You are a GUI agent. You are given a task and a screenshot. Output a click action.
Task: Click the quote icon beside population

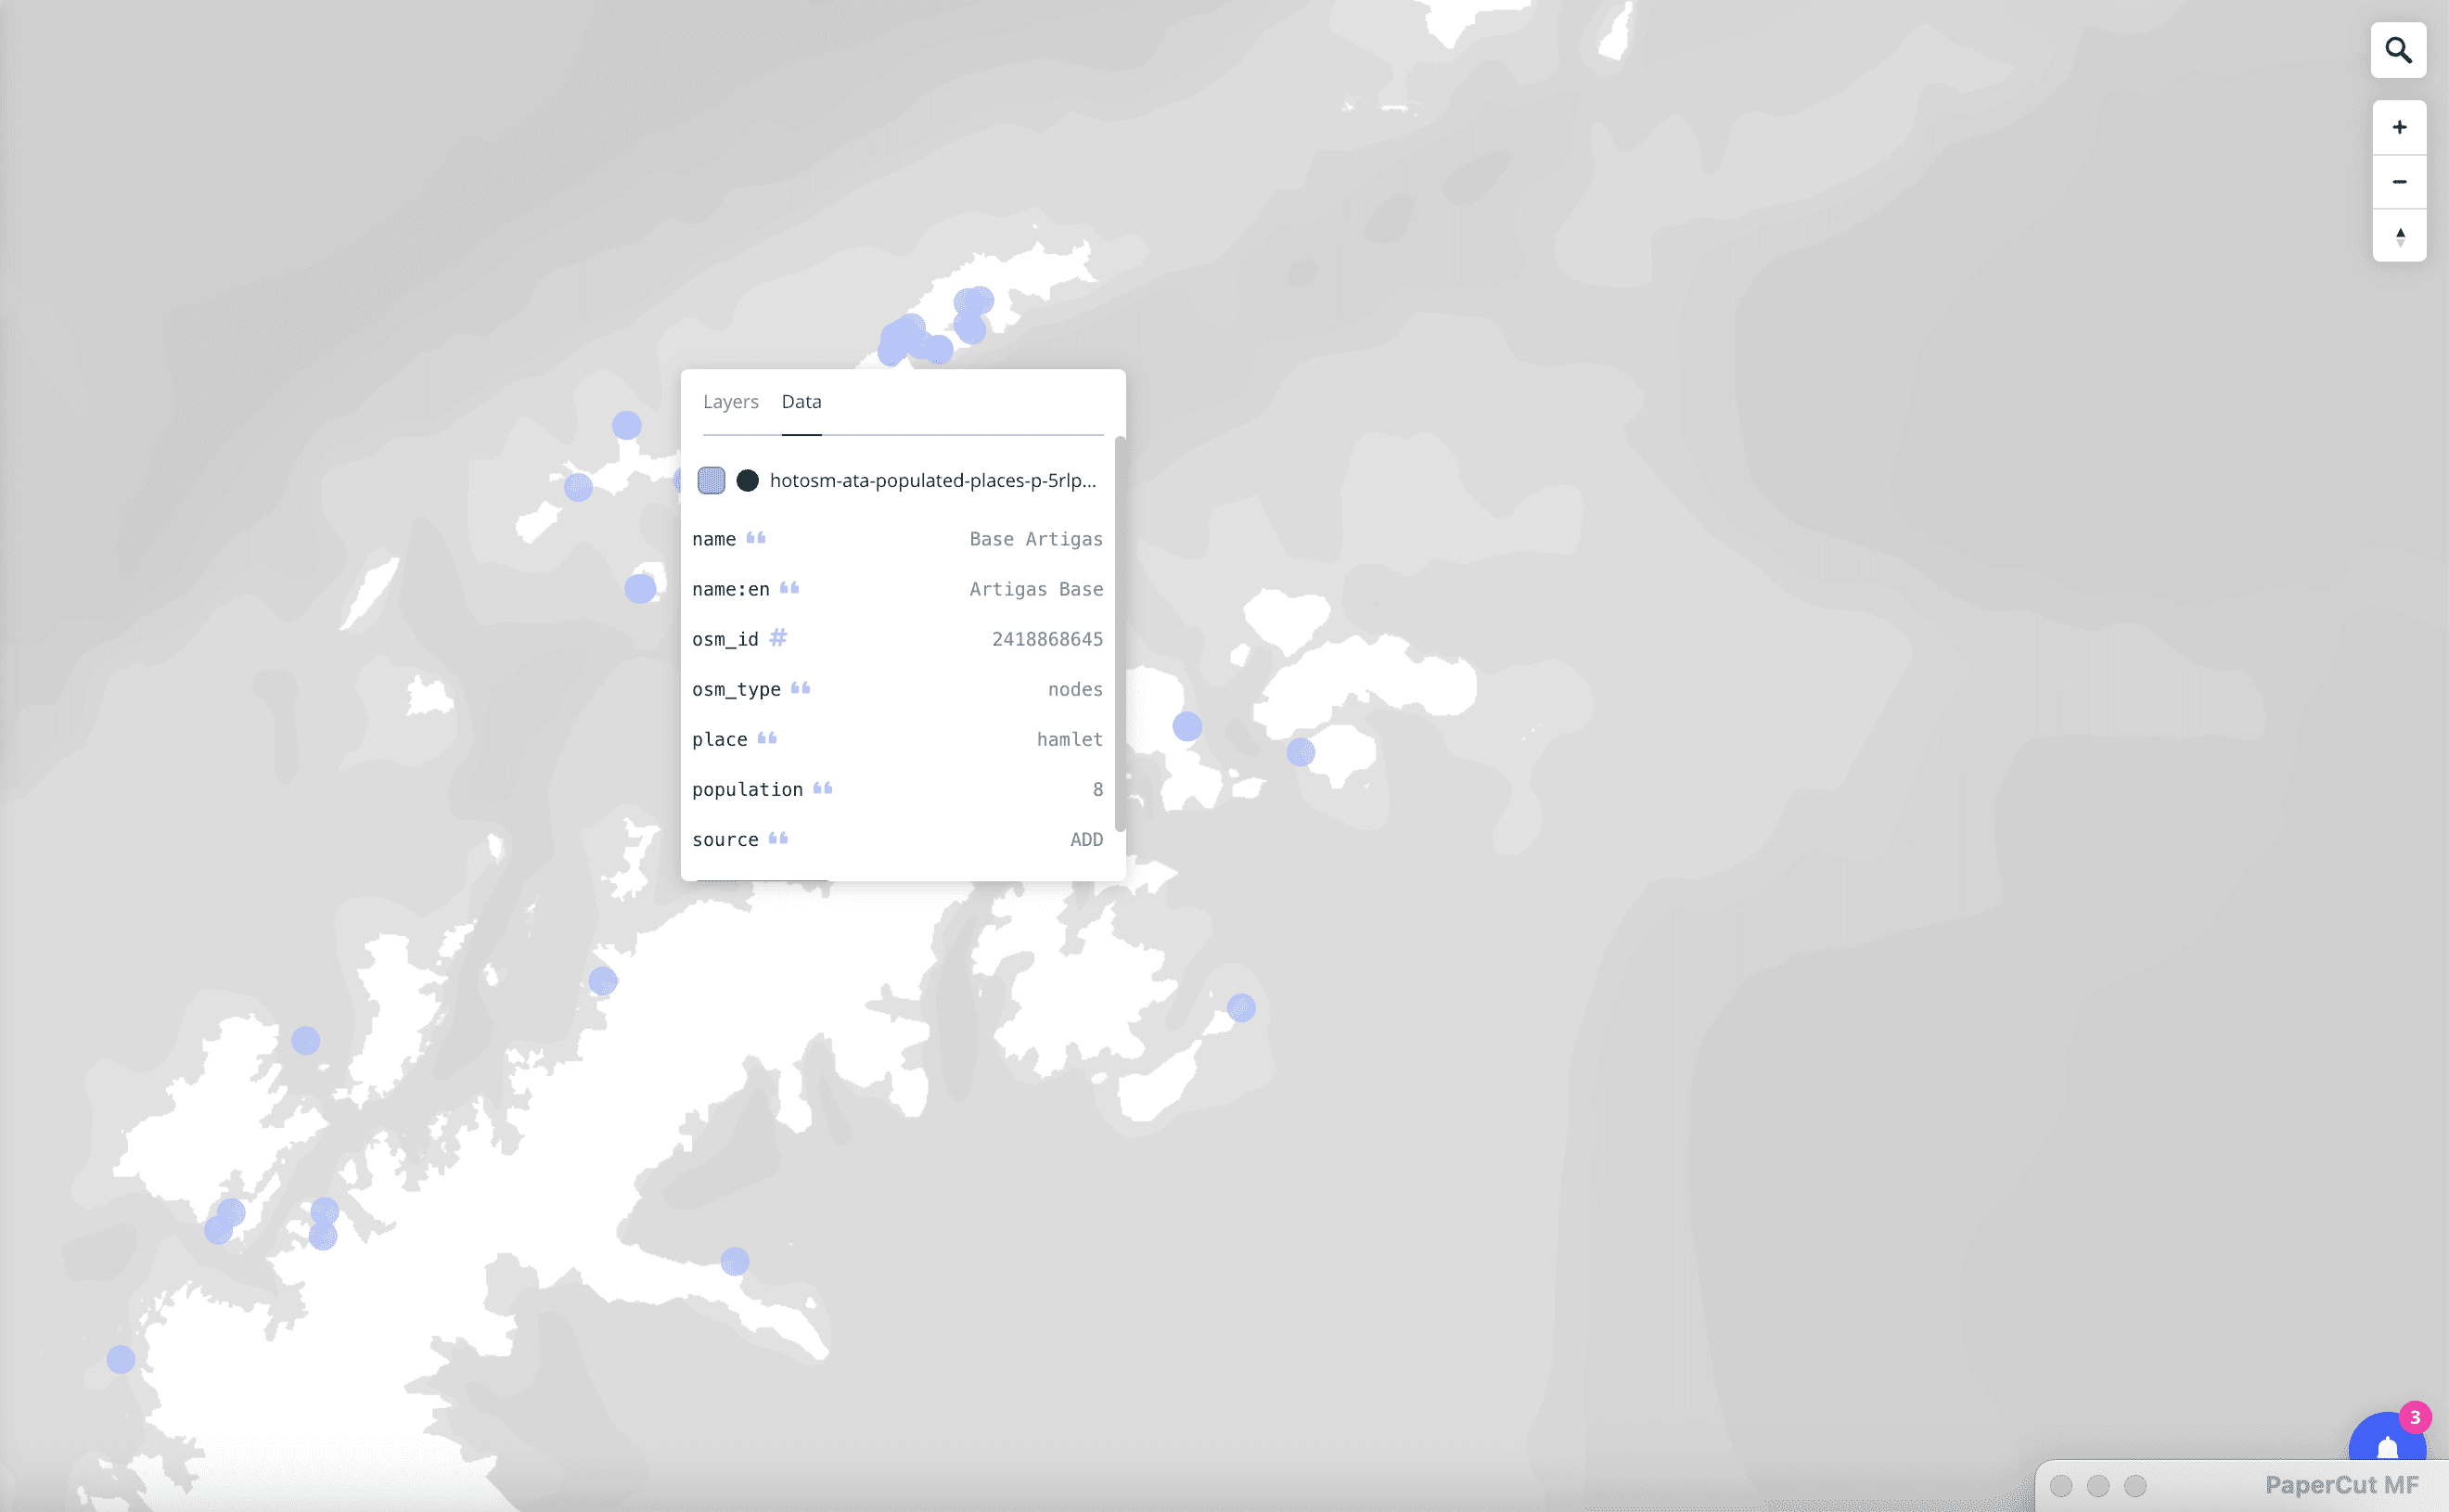click(x=821, y=788)
